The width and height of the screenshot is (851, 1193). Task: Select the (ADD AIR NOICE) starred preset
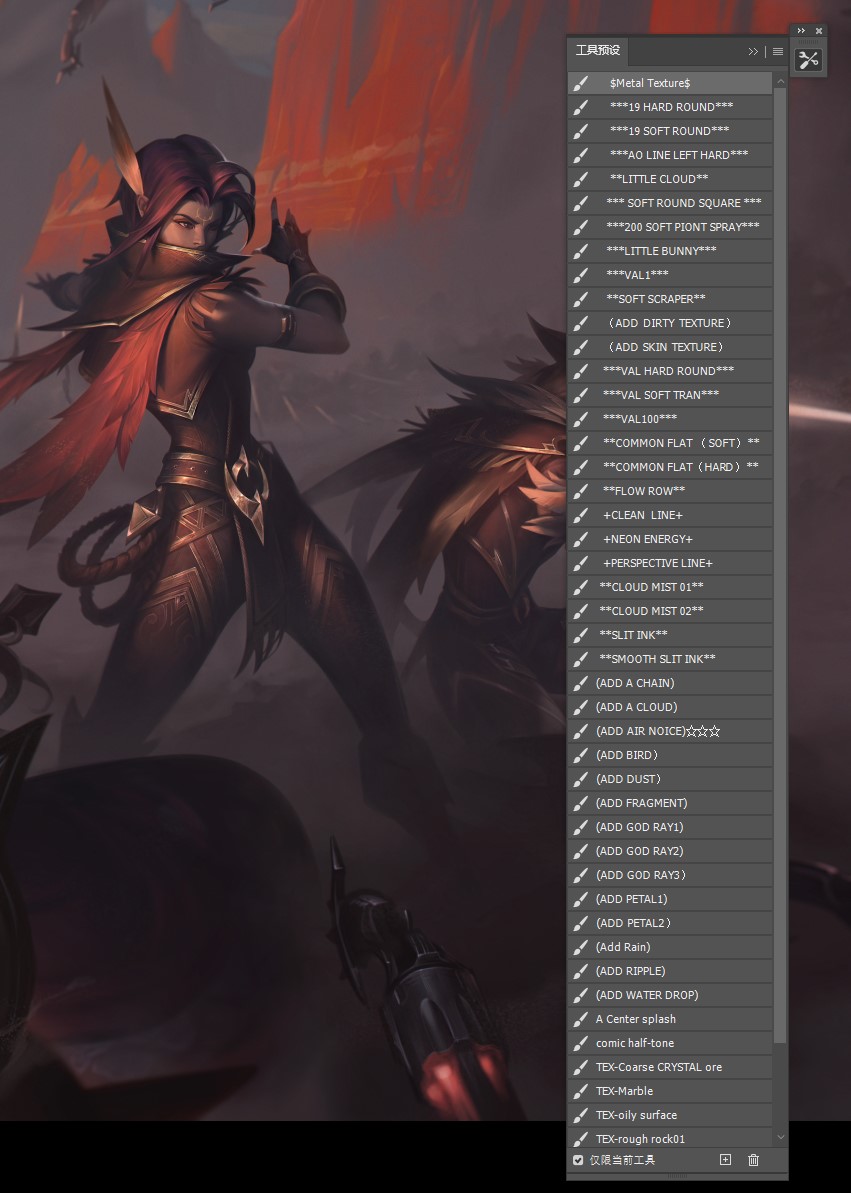click(x=670, y=731)
